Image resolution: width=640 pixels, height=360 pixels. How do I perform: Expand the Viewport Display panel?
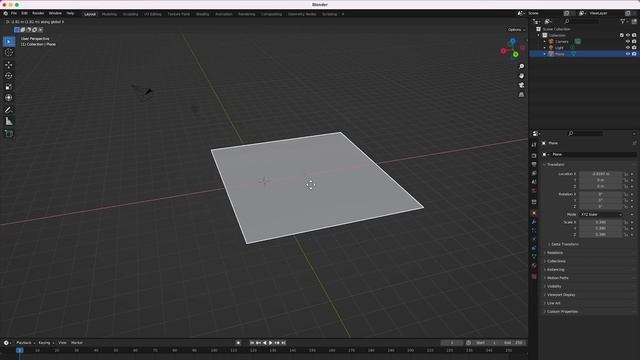561,295
